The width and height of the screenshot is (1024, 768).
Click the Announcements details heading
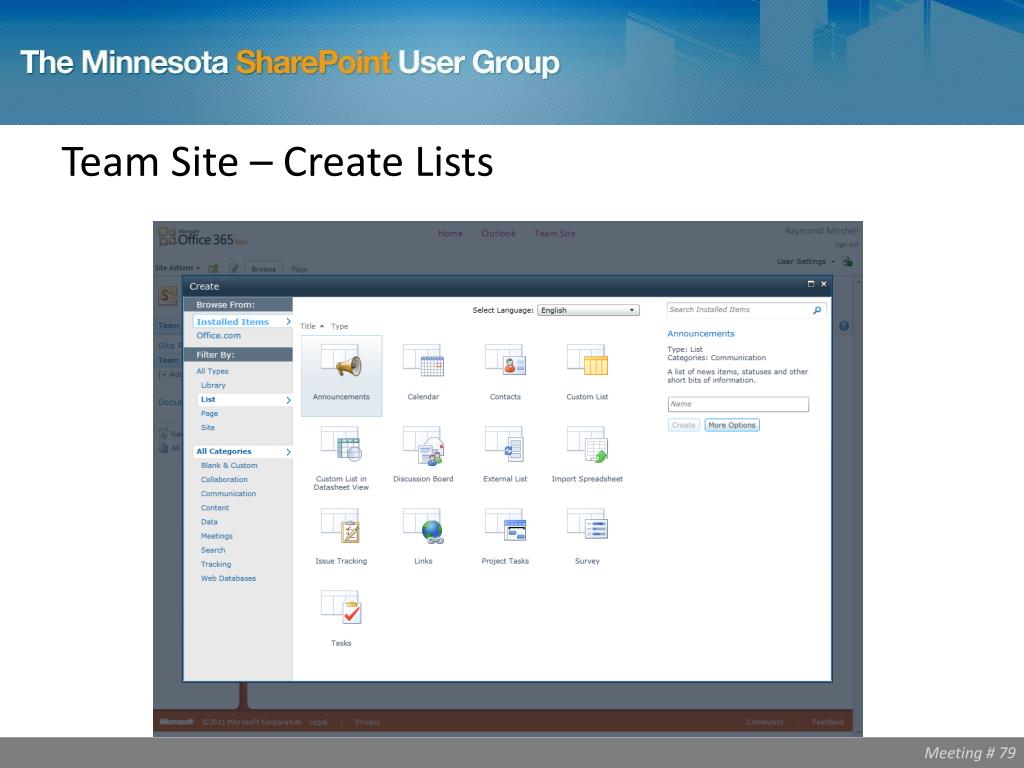701,334
